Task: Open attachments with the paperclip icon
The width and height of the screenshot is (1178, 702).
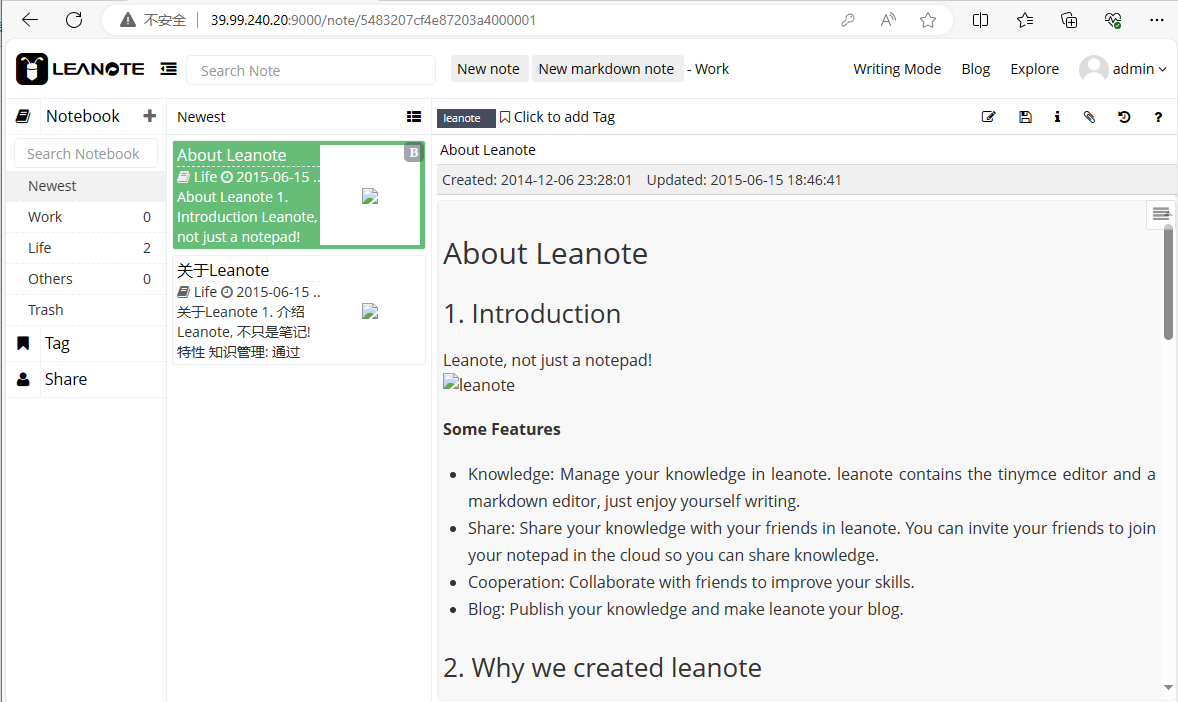Action: 1090,117
